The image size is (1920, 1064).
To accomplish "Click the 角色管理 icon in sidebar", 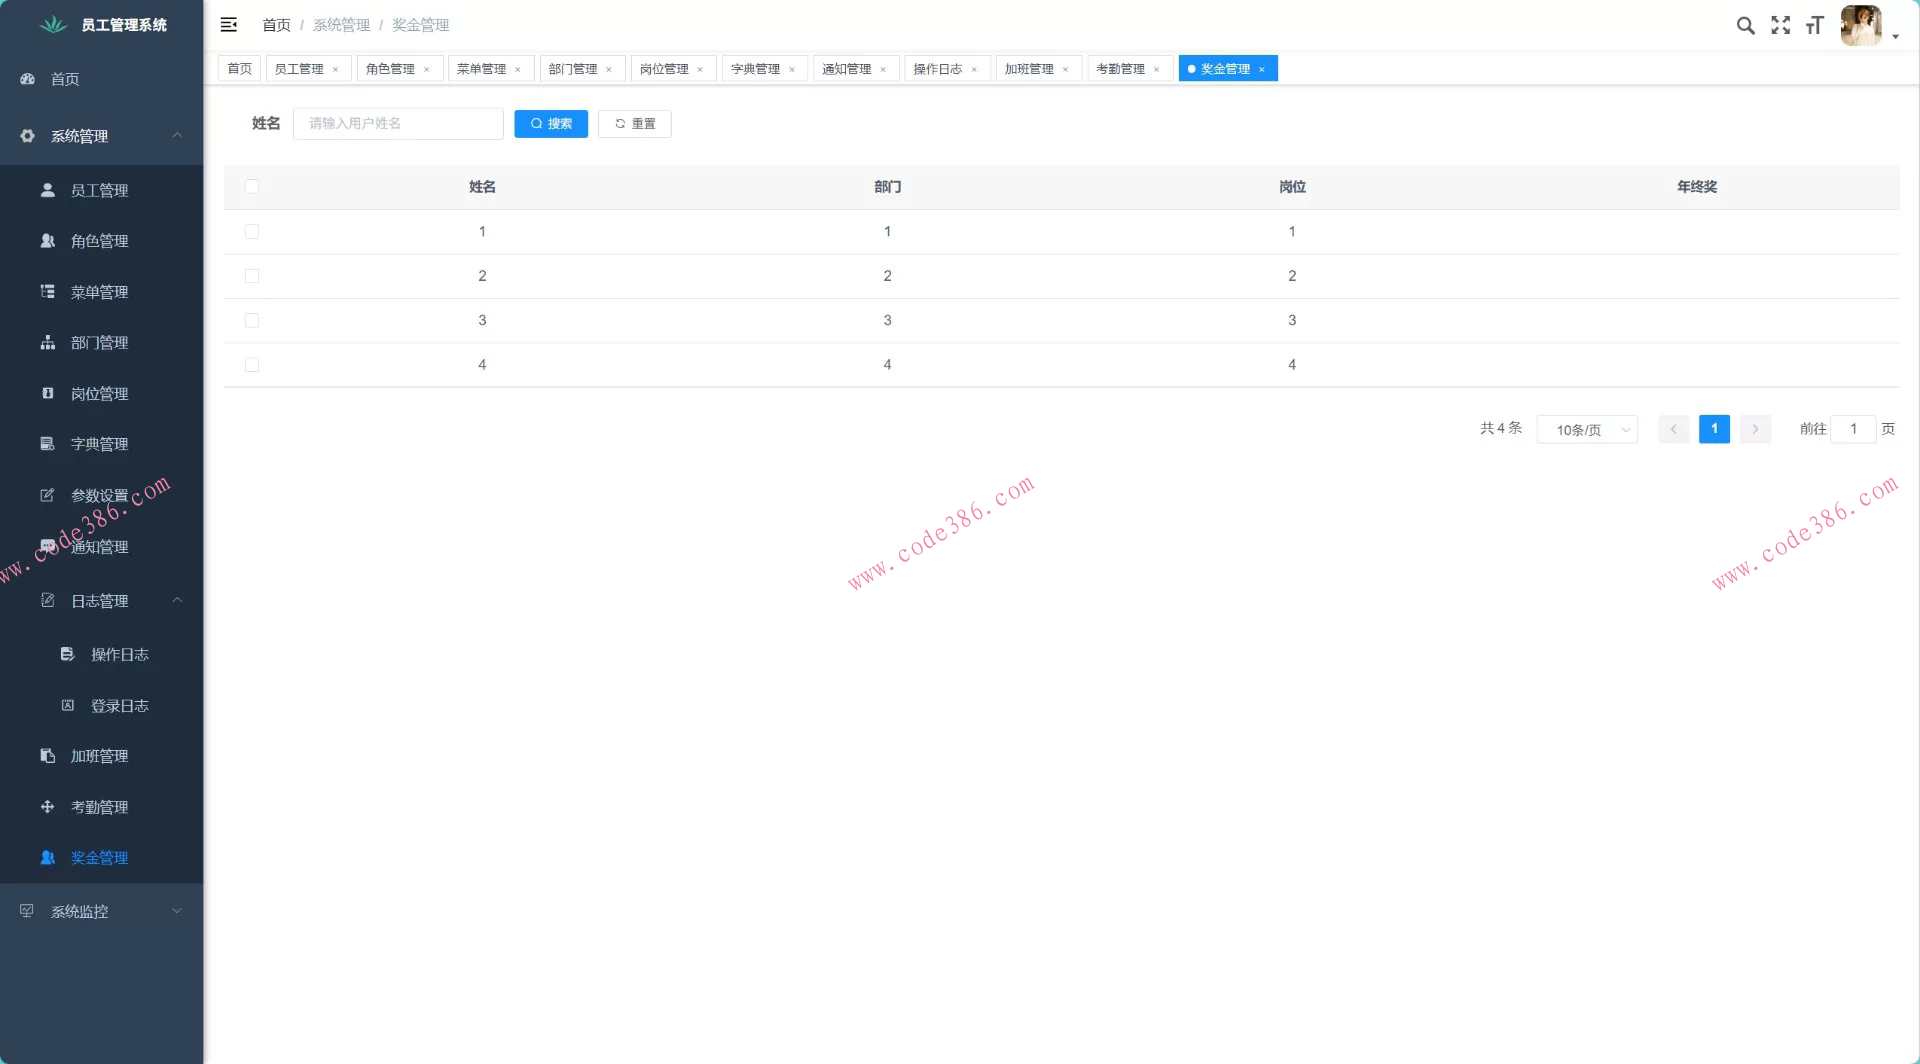I will click(x=47, y=241).
